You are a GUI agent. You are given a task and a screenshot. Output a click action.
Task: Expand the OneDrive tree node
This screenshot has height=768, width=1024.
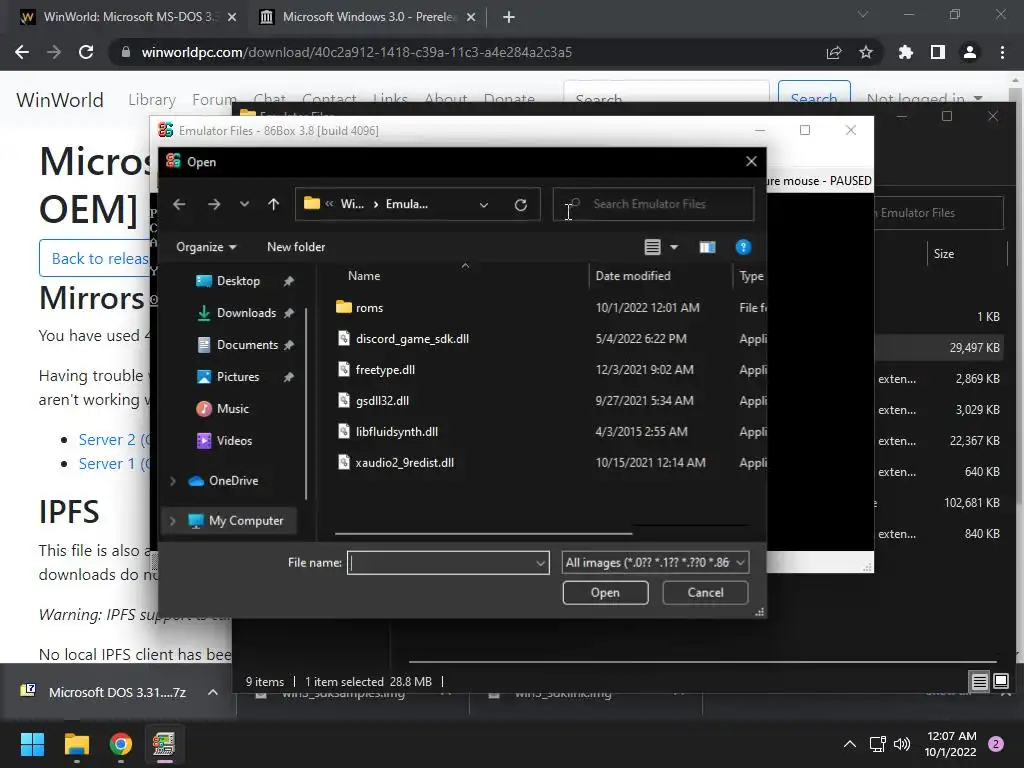point(172,481)
